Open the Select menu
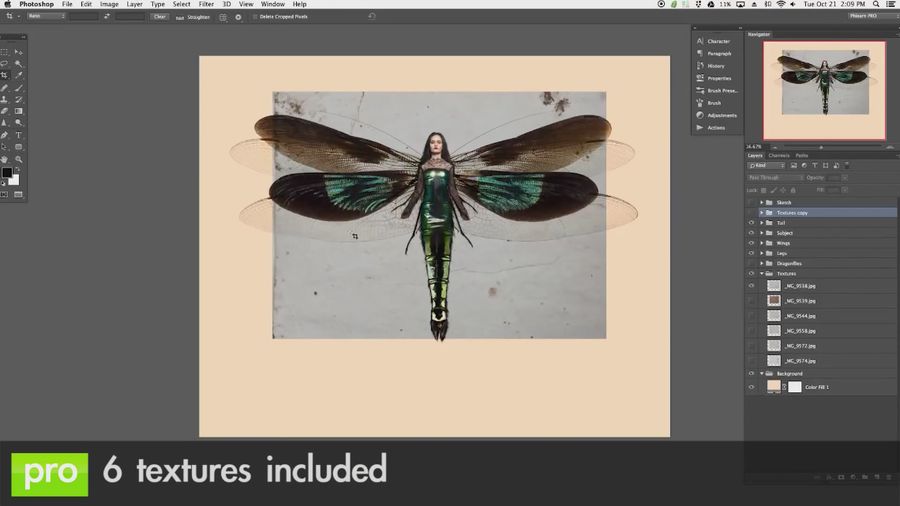The width and height of the screenshot is (900, 506). click(181, 4)
